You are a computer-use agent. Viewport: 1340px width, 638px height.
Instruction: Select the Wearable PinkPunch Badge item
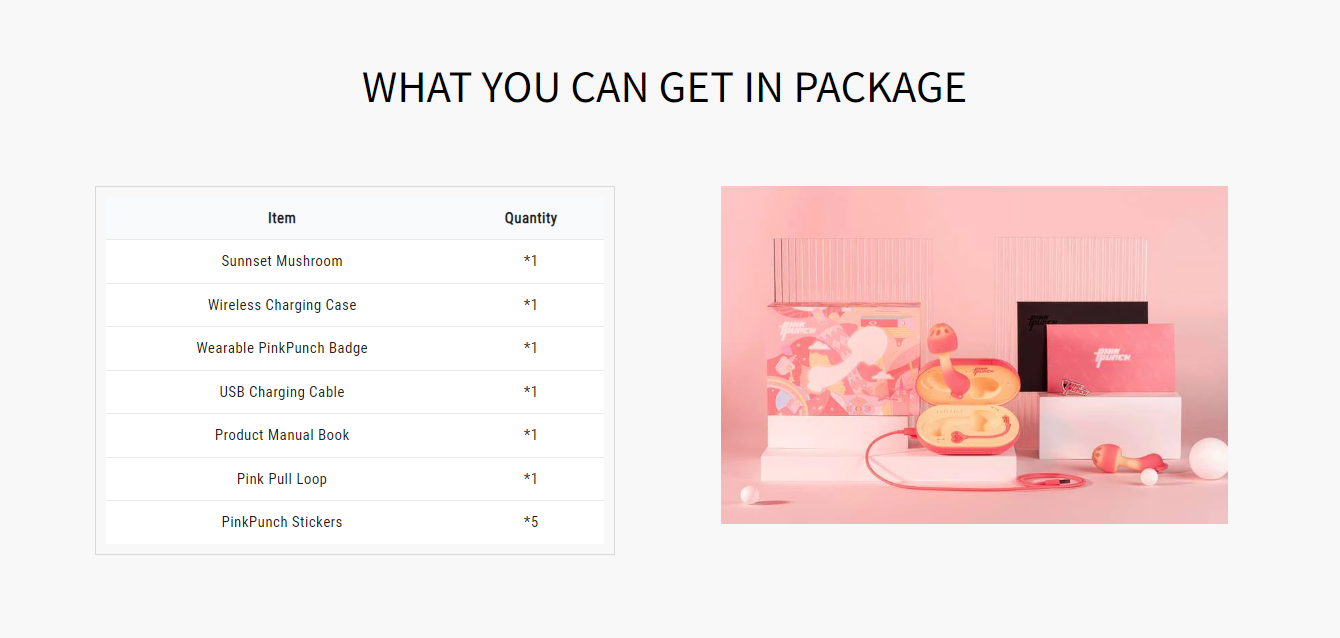point(282,348)
